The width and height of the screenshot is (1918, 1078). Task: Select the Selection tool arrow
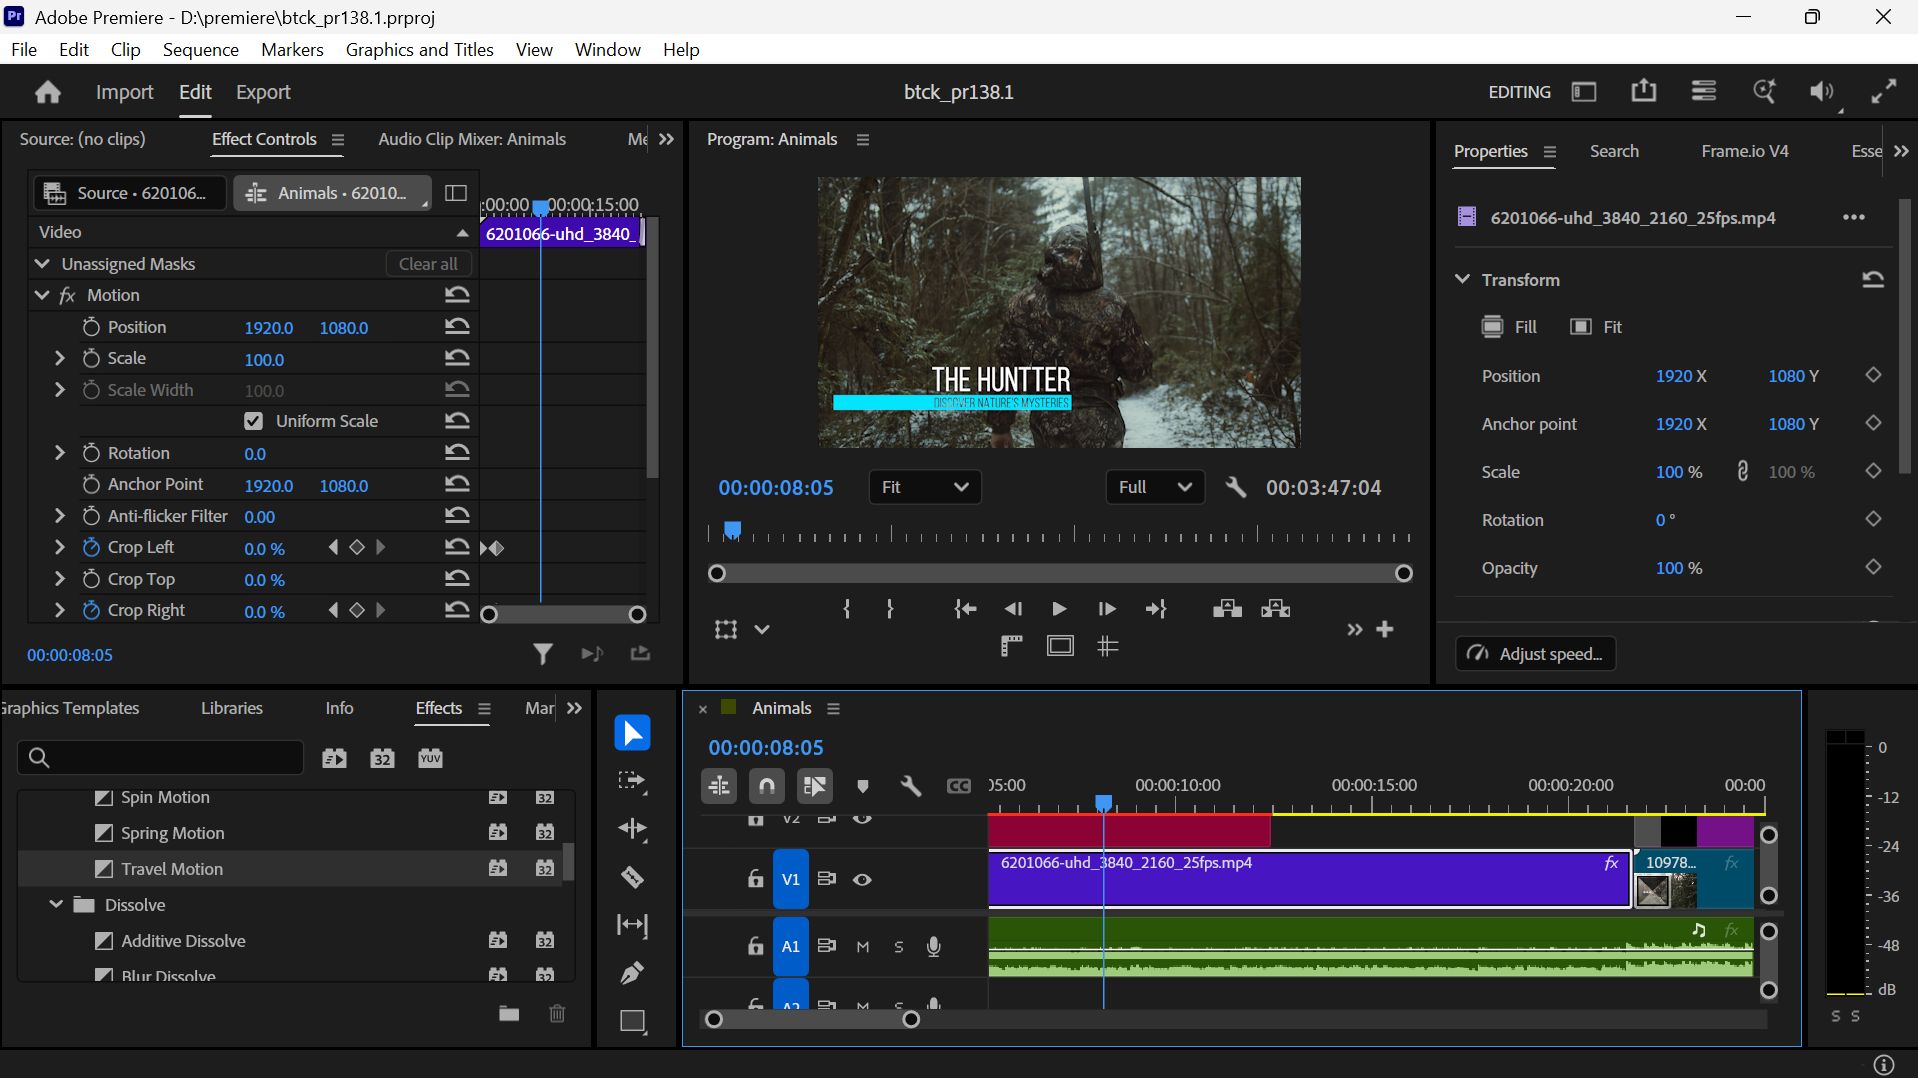[x=632, y=733]
